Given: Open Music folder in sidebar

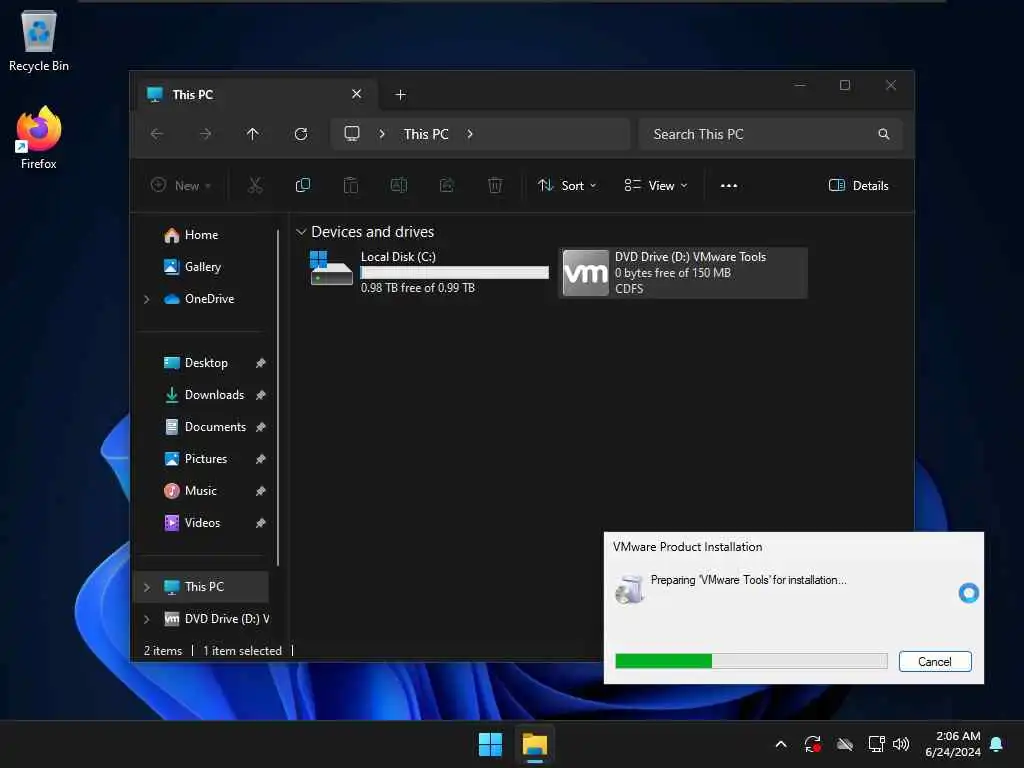Looking at the screenshot, I should click(x=201, y=491).
